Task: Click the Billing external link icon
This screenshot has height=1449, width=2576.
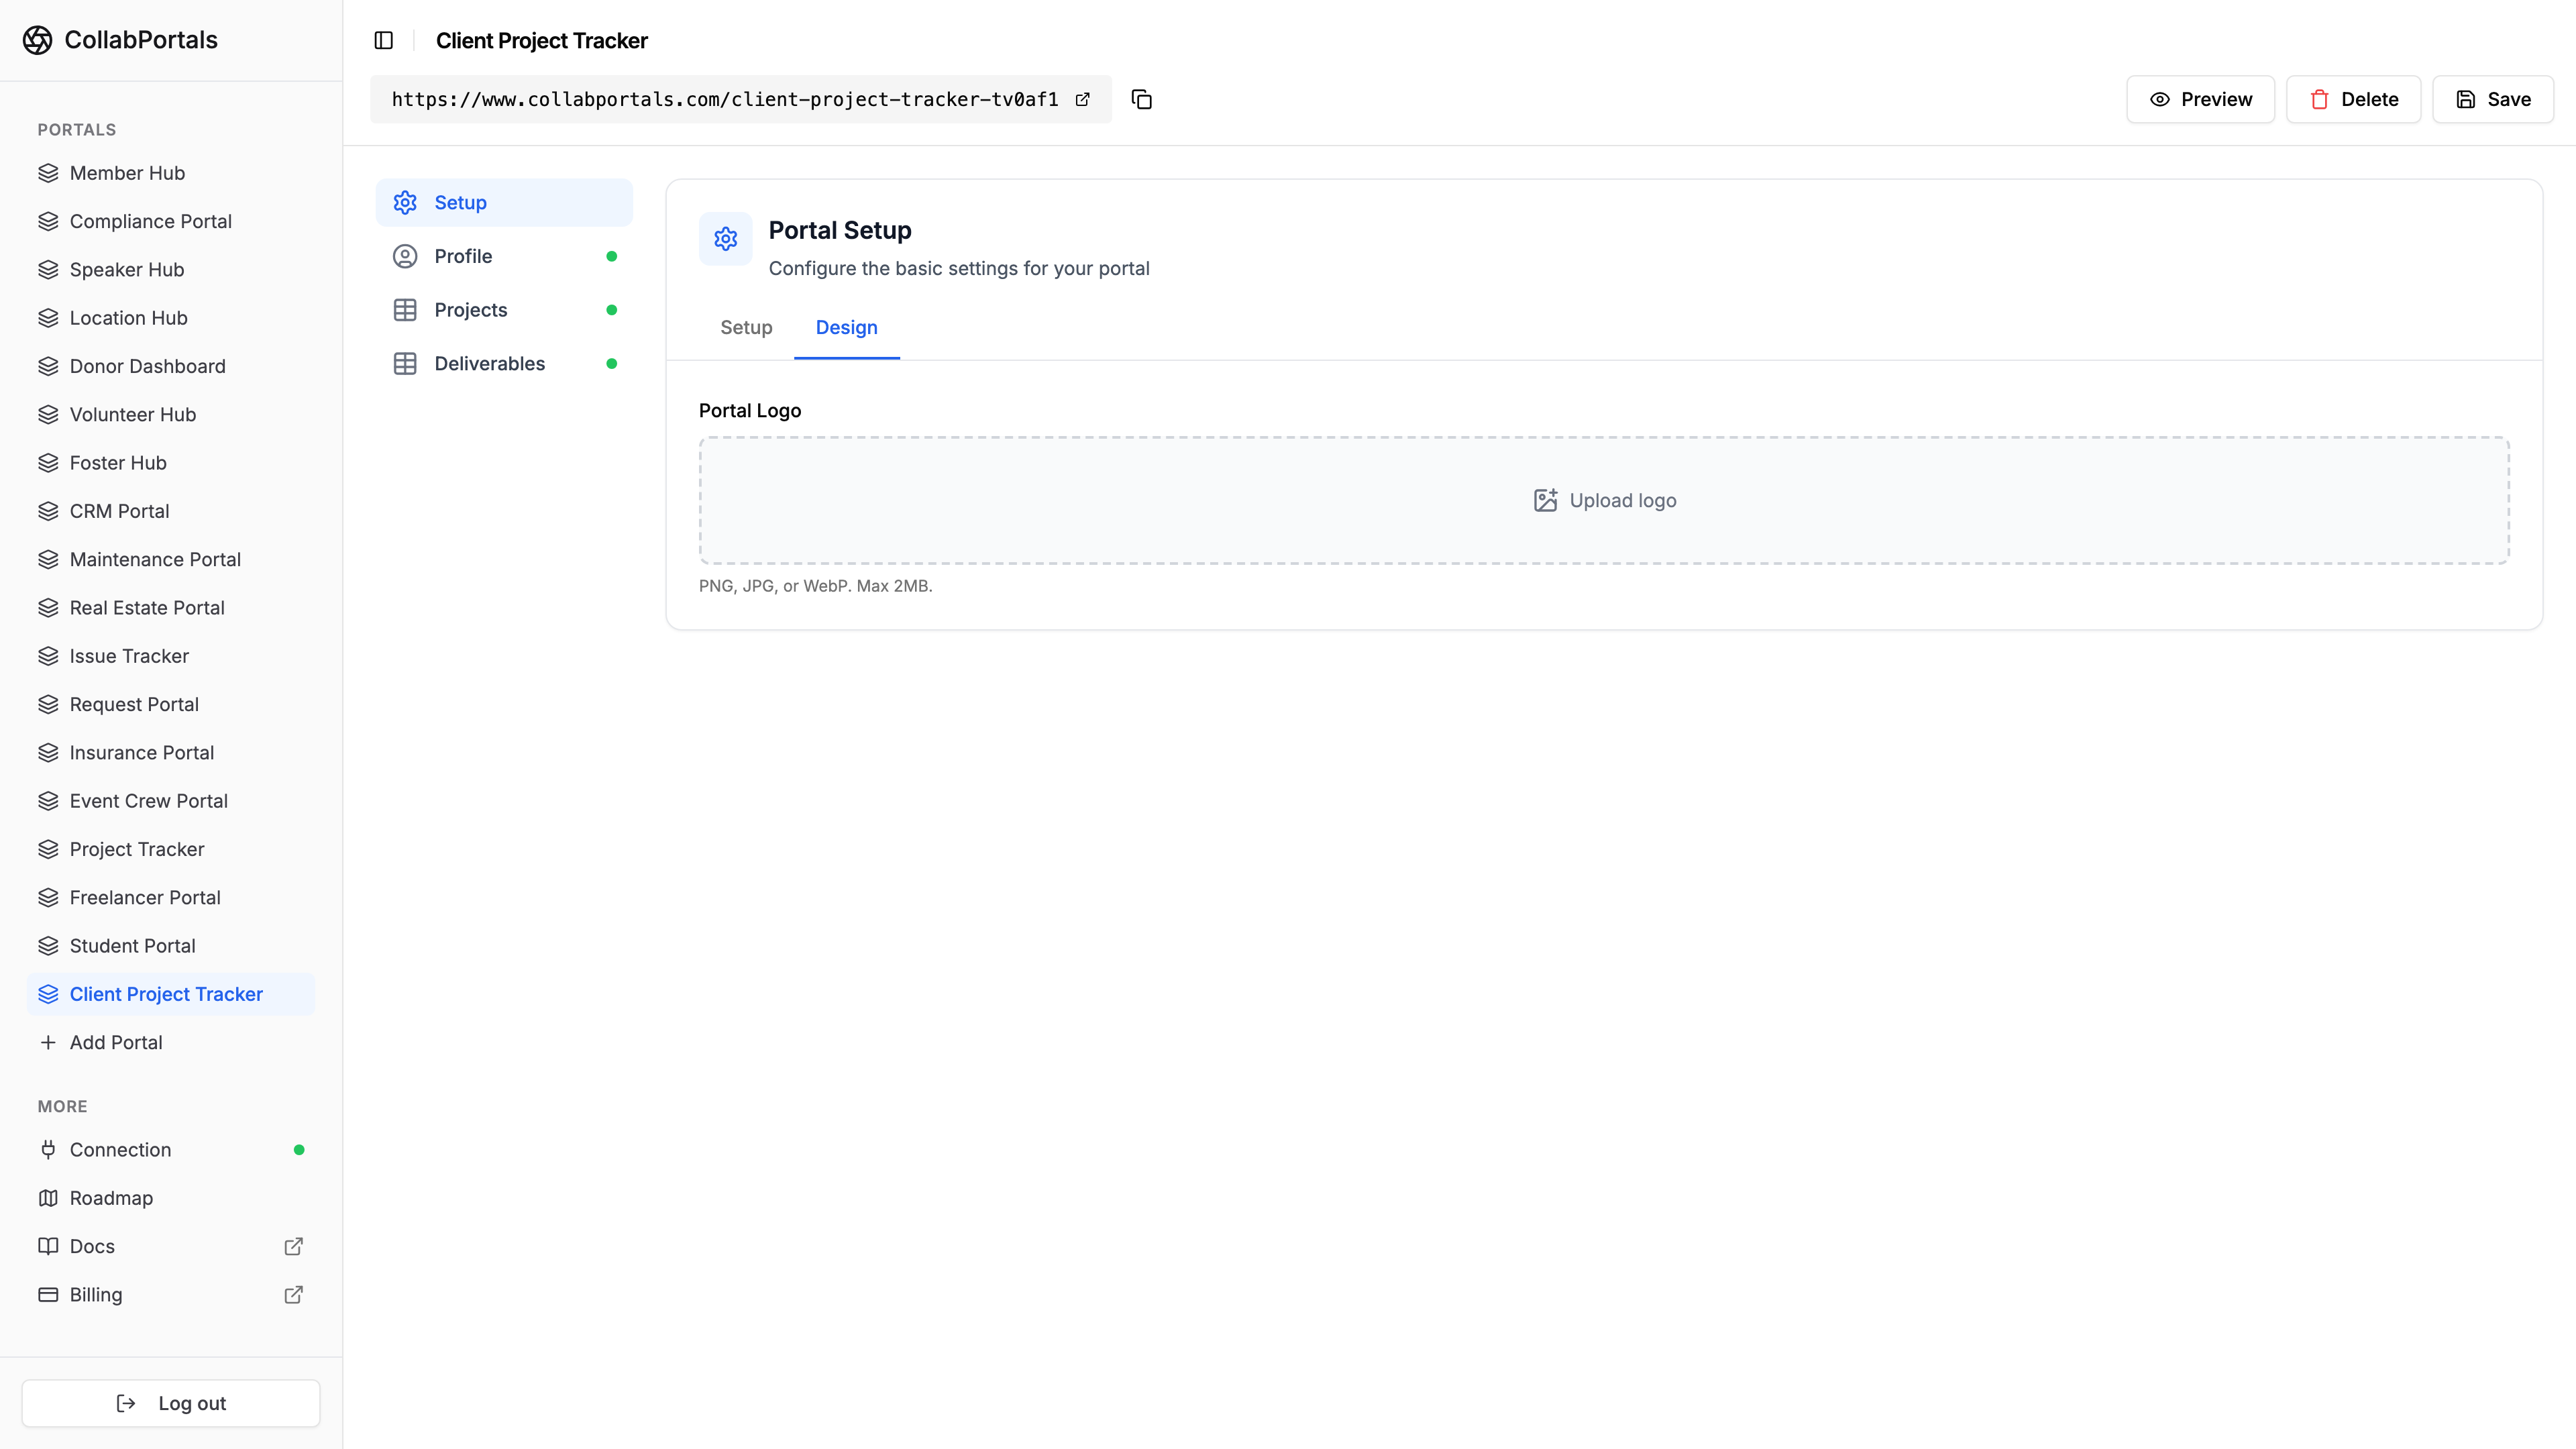Action: pos(293,1294)
